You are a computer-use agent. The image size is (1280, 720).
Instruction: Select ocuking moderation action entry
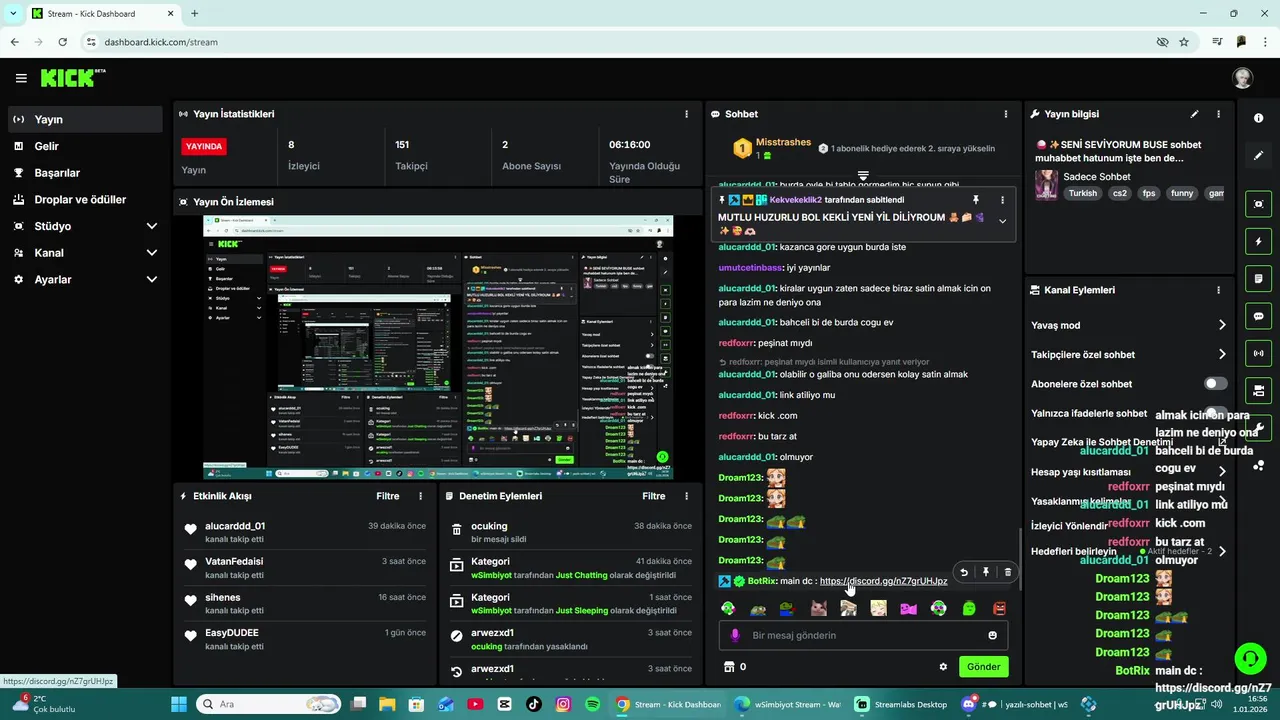[x=571, y=532]
